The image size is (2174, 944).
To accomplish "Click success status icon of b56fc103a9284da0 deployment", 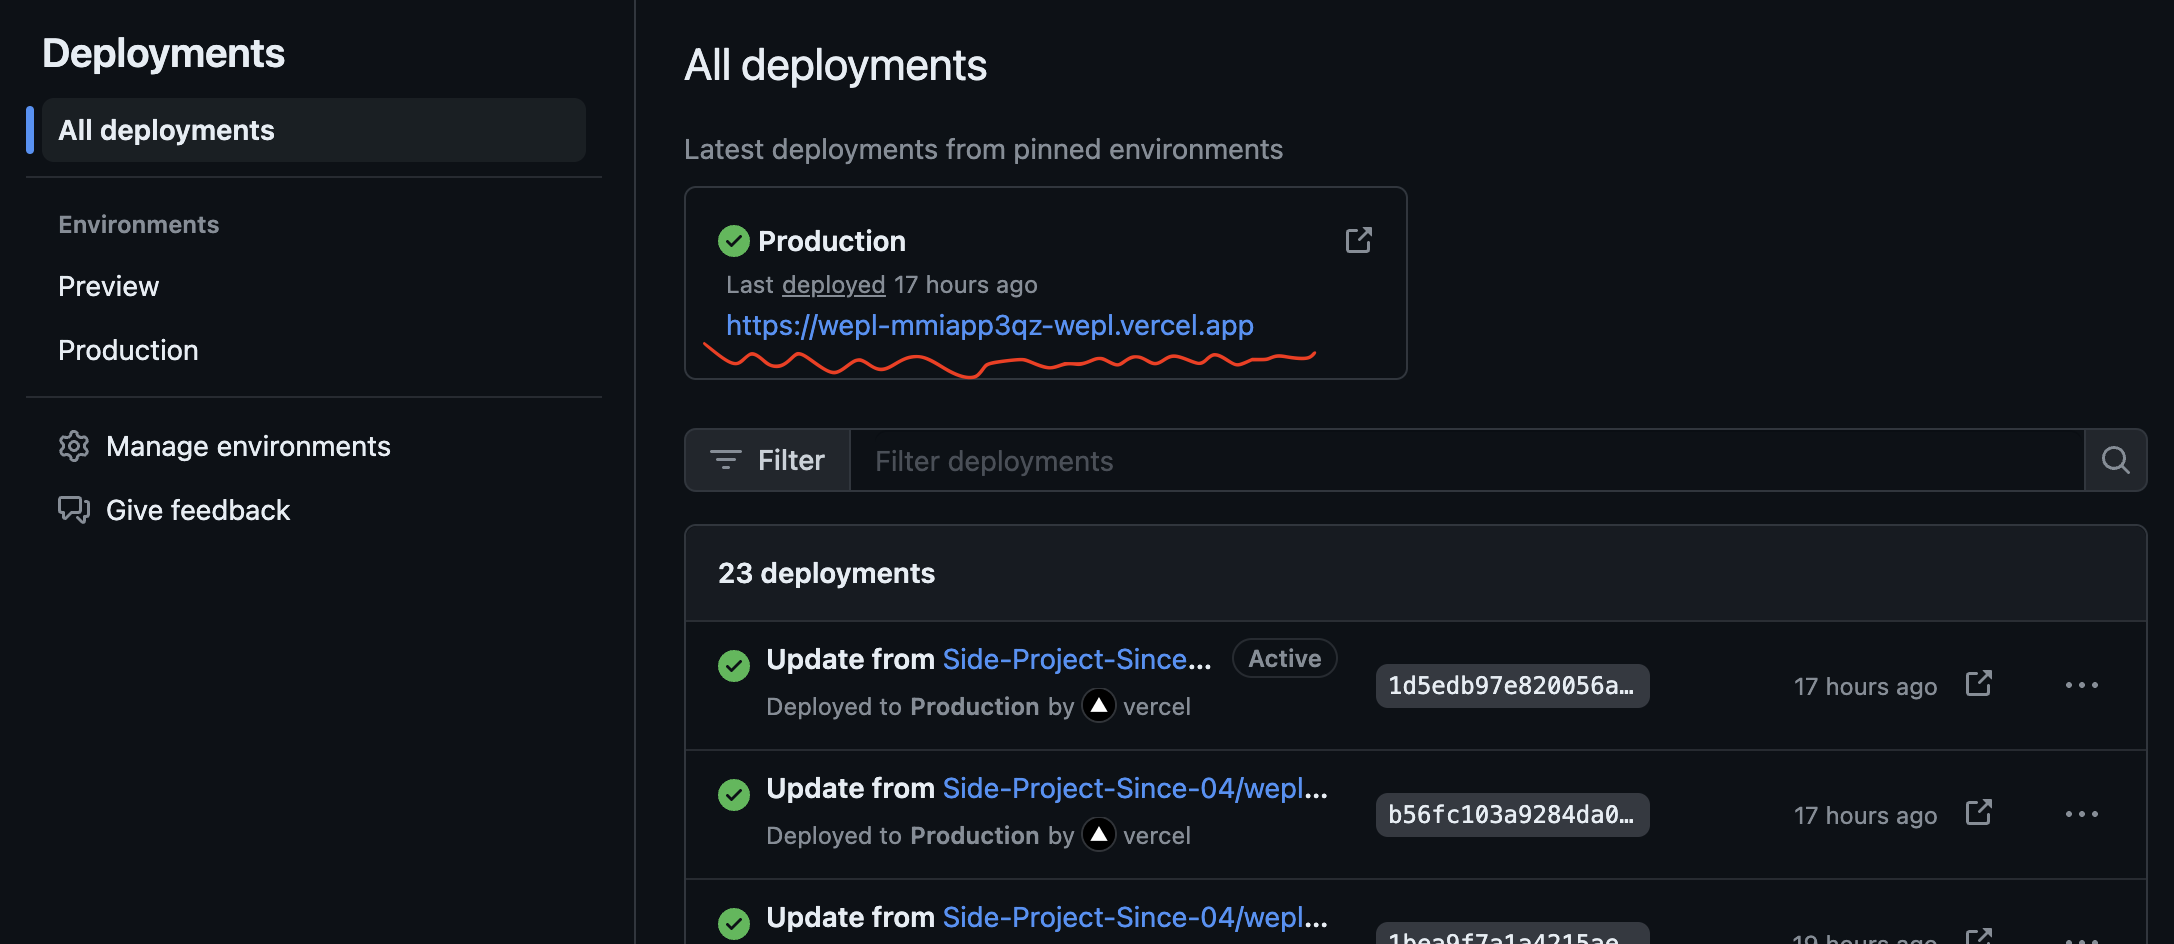I will pyautogui.click(x=734, y=795).
